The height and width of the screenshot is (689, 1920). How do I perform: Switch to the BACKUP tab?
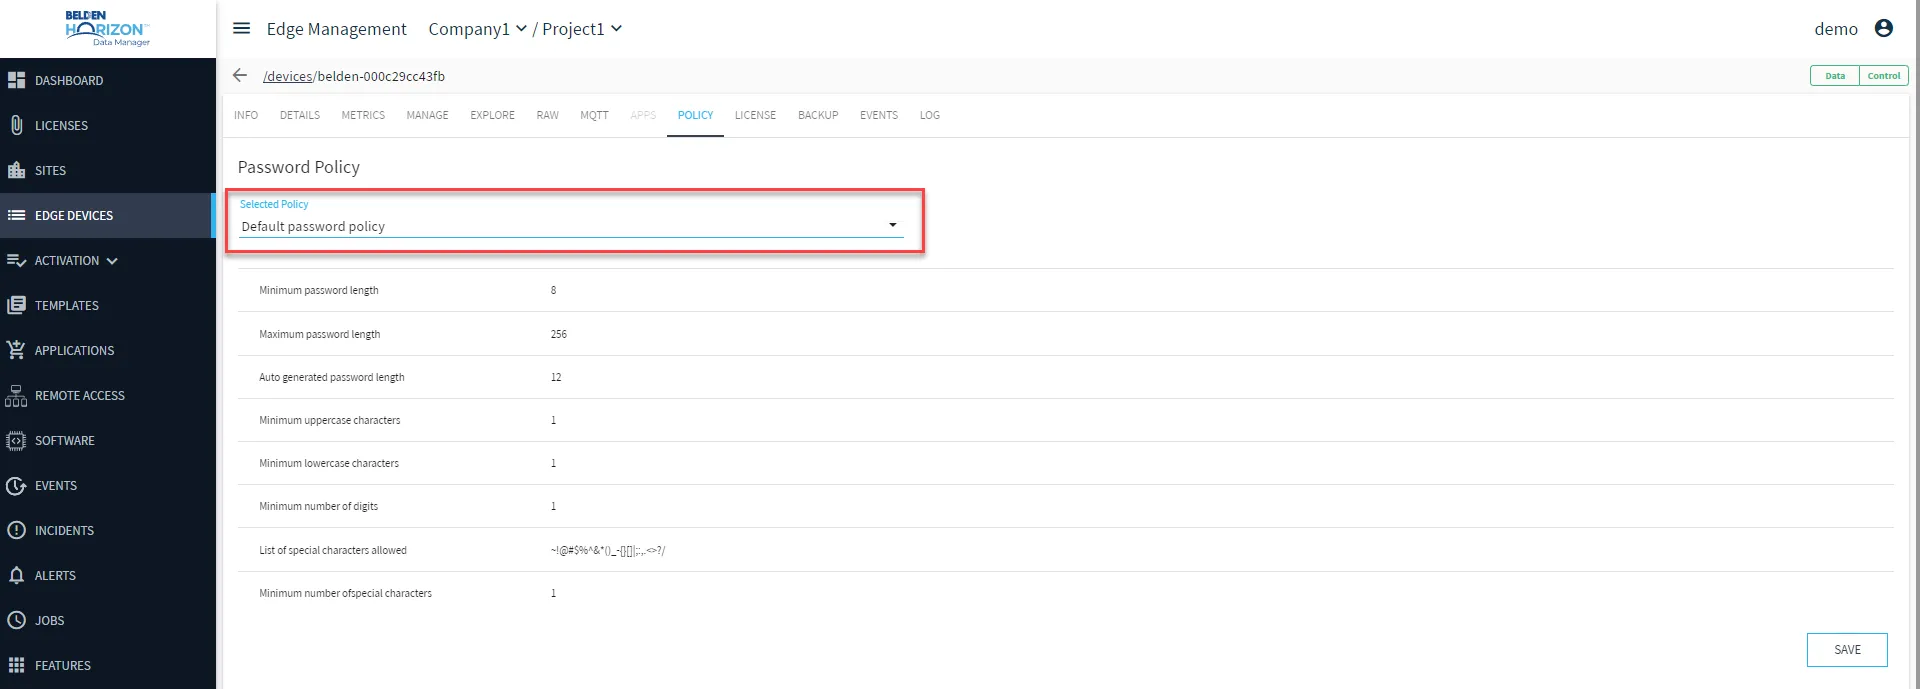(x=818, y=115)
